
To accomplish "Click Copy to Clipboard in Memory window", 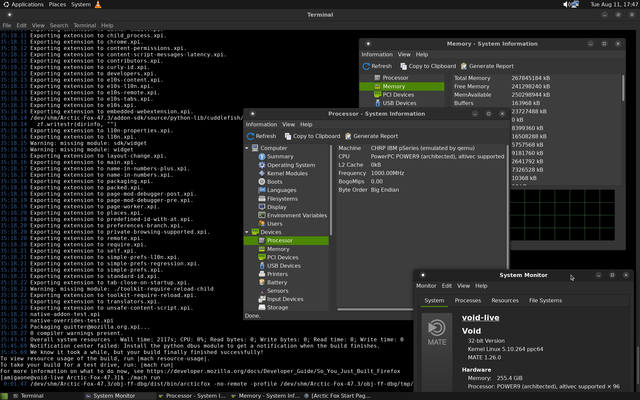I will [428, 66].
